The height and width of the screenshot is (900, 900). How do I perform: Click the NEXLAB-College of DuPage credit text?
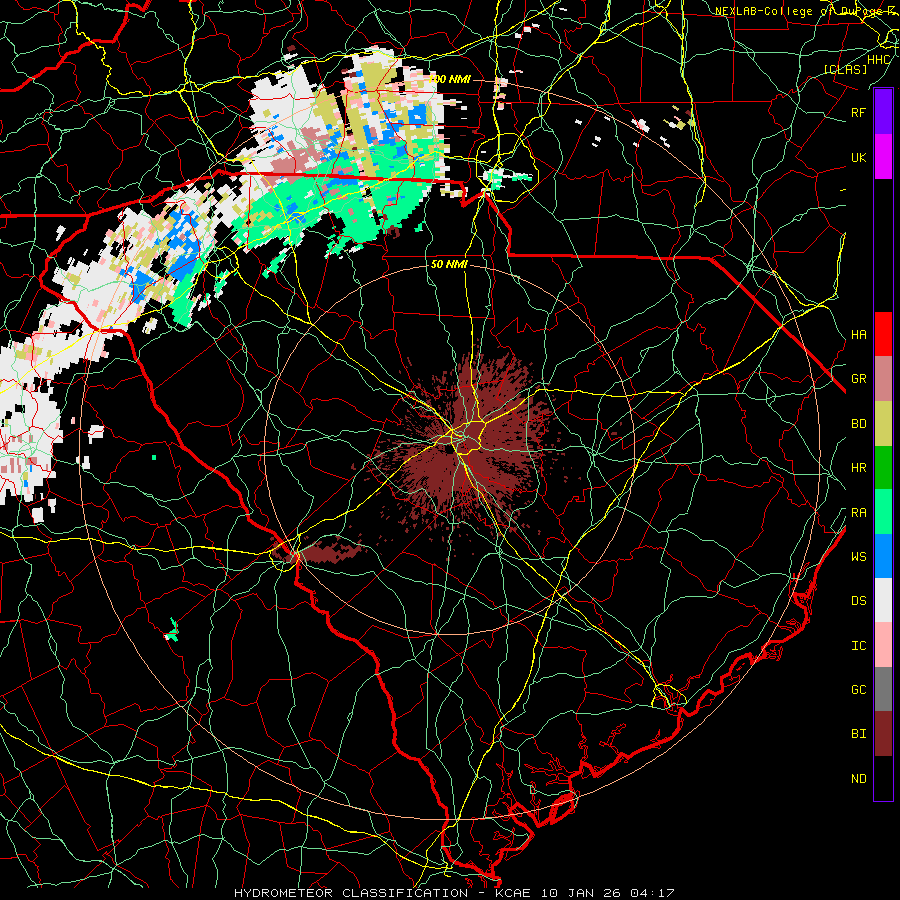click(806, 11)
